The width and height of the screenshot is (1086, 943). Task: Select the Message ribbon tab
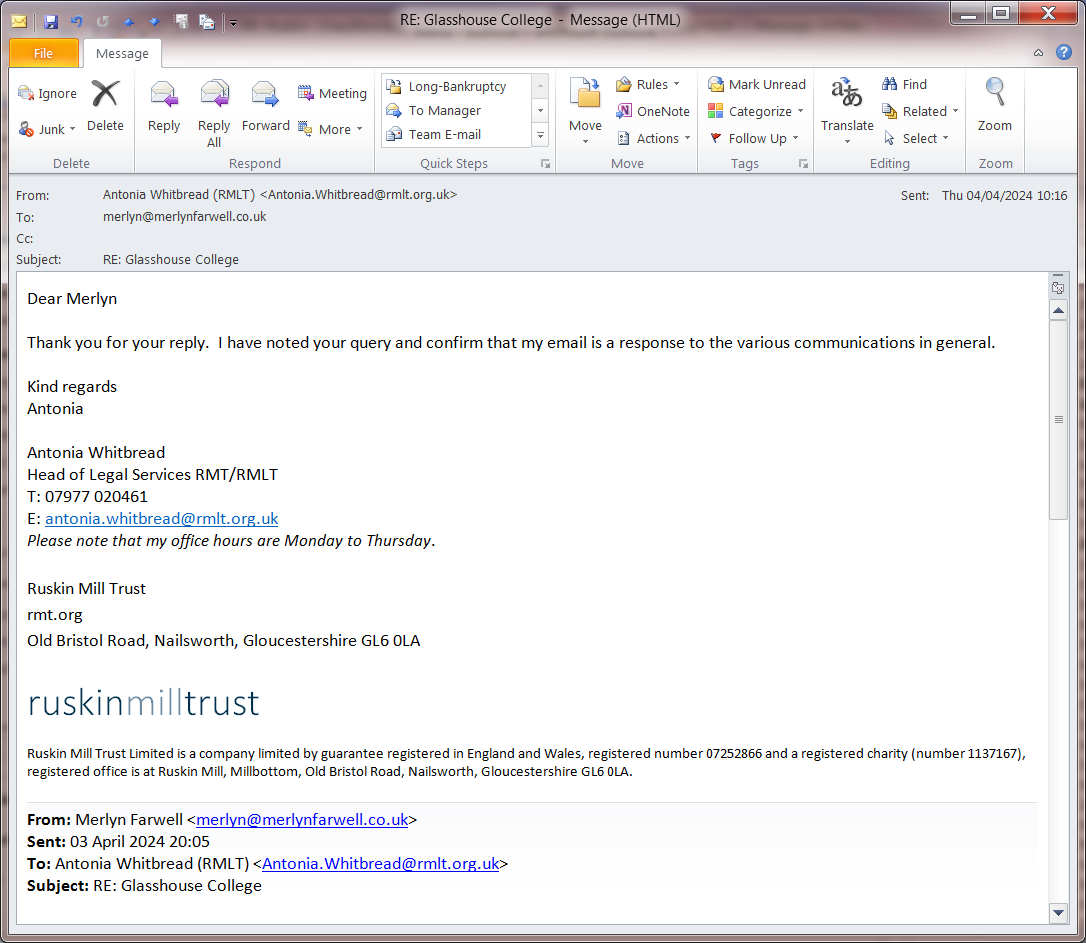click(122, 53)
